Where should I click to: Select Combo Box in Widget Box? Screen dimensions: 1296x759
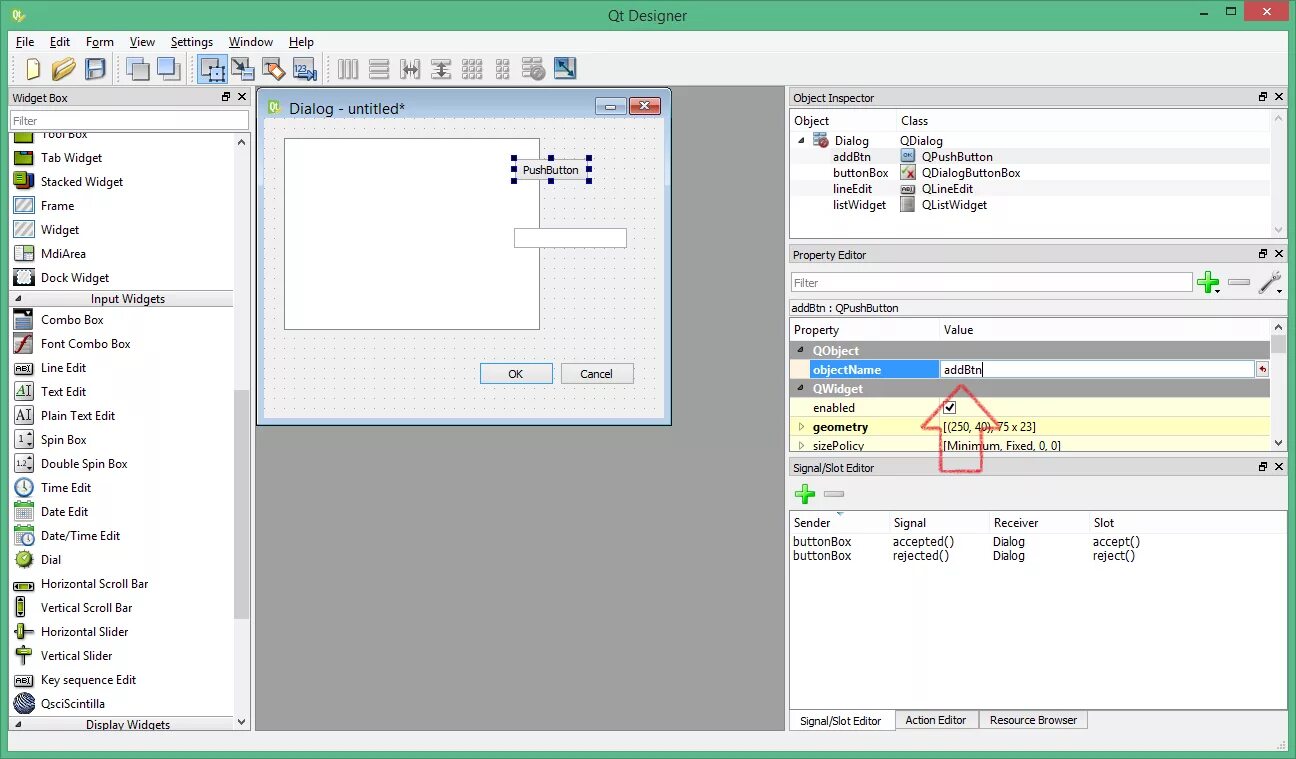pos(72,320)
